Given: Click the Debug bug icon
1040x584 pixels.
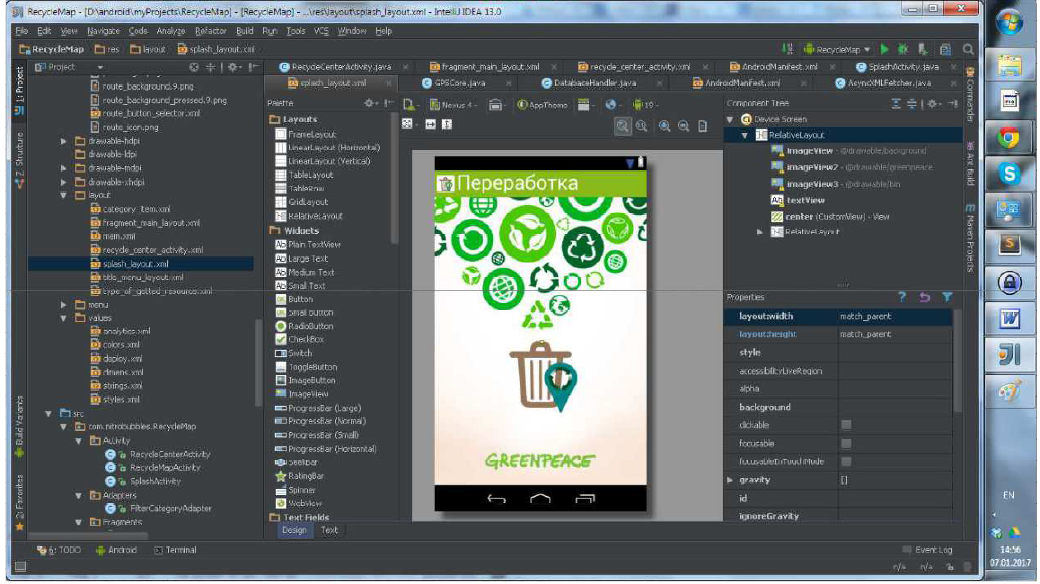Looking at the screenshot, I should click(903, 49).
